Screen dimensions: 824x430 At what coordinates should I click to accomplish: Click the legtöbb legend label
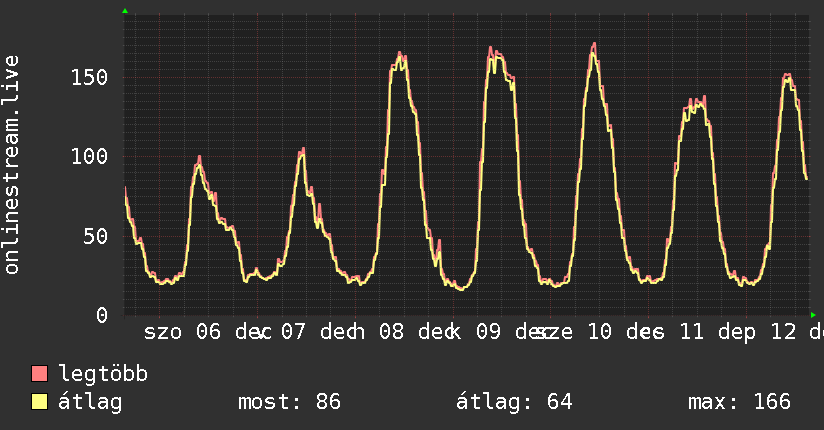click(x=103, y=374)
